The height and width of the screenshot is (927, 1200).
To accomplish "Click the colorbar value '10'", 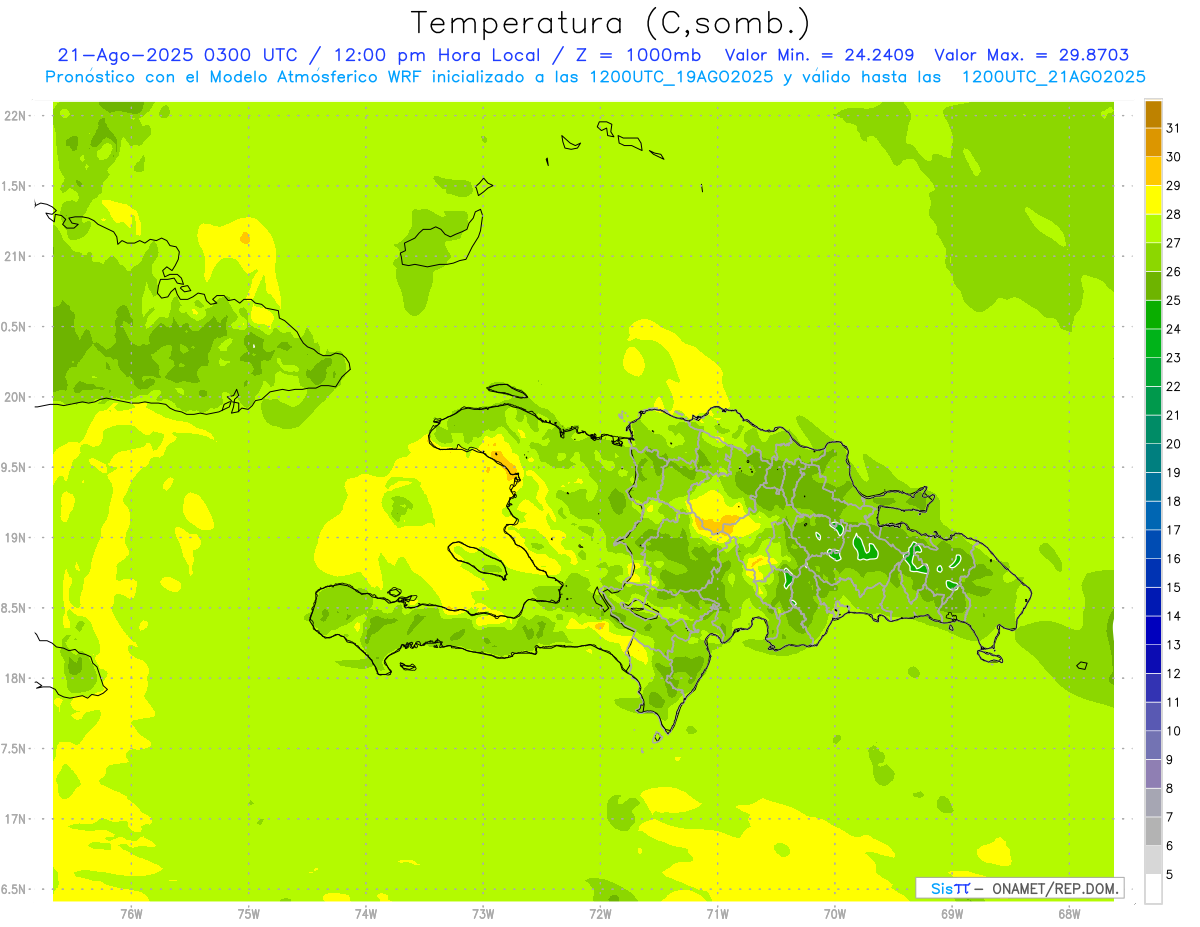I will click(x=1174, y=731).
